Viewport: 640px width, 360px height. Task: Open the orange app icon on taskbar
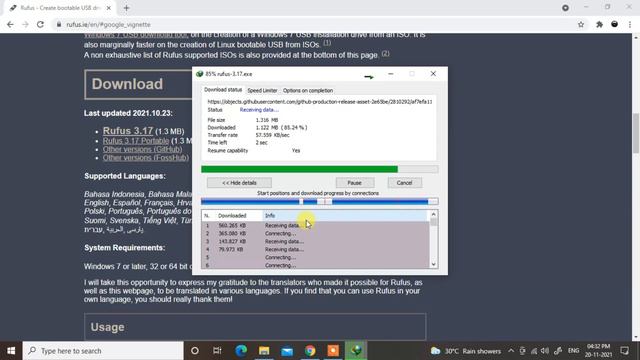click(333, 351)
